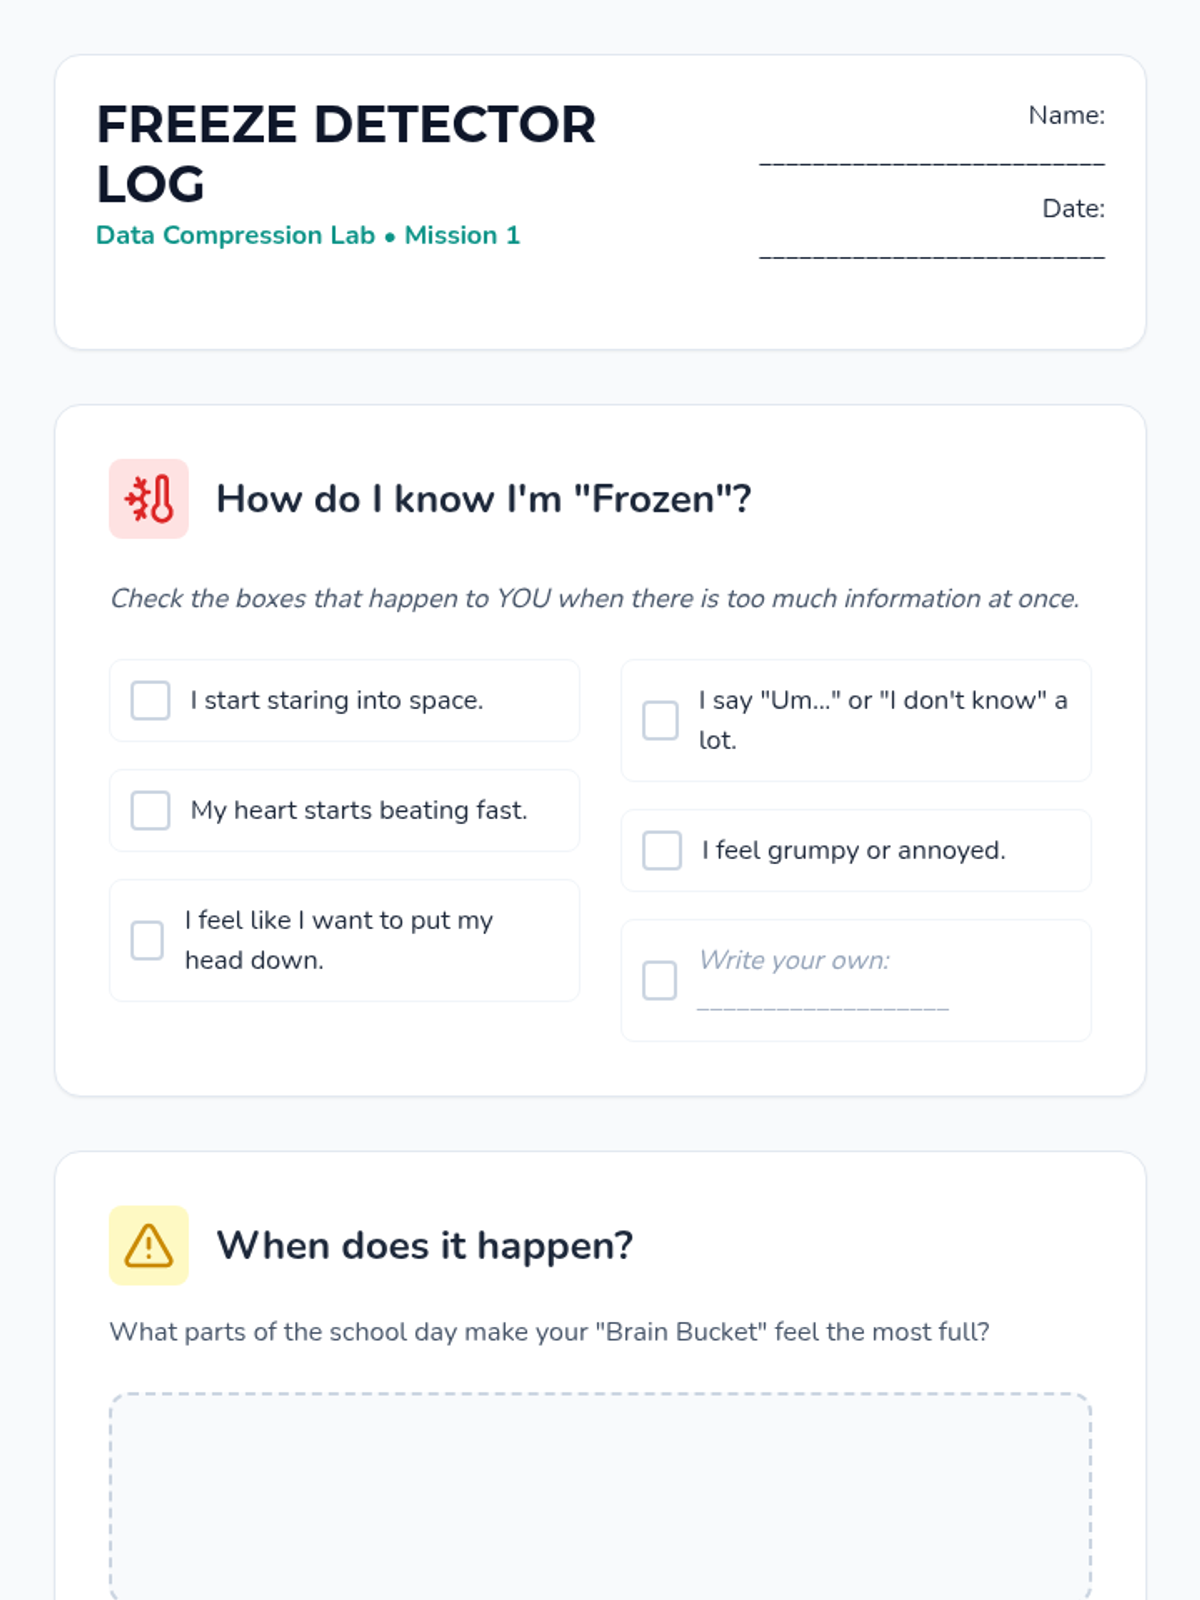
Task: Click inside the dashed Brain Bucket answer box
Action: pyautogui.click(x=600, y=1496)
